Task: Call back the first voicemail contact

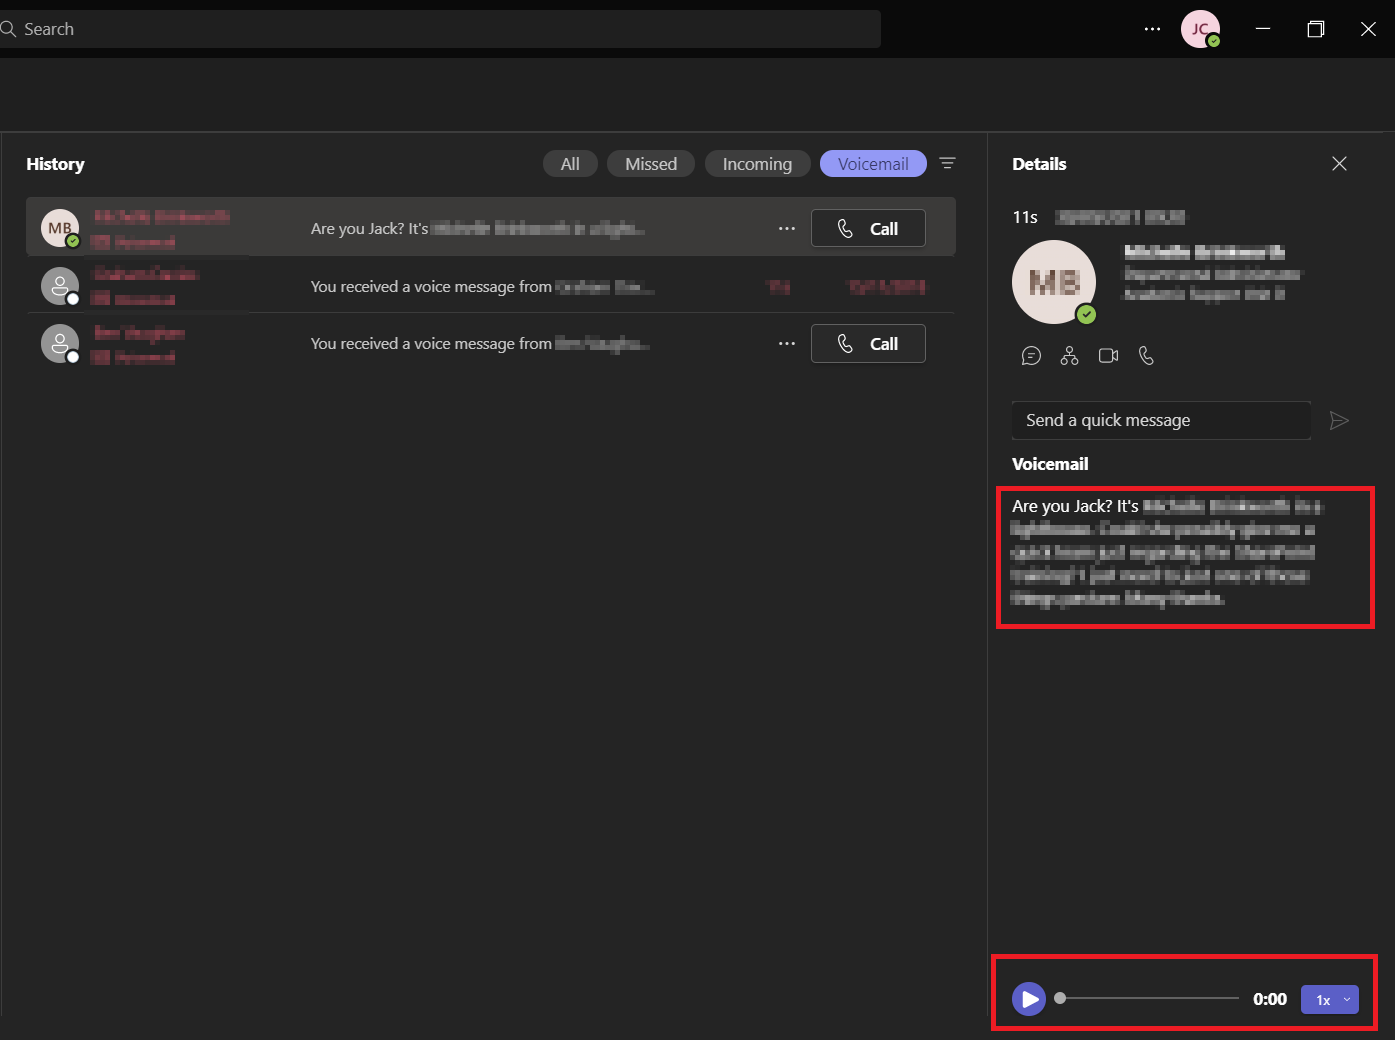Action: [x=868, y=228]
